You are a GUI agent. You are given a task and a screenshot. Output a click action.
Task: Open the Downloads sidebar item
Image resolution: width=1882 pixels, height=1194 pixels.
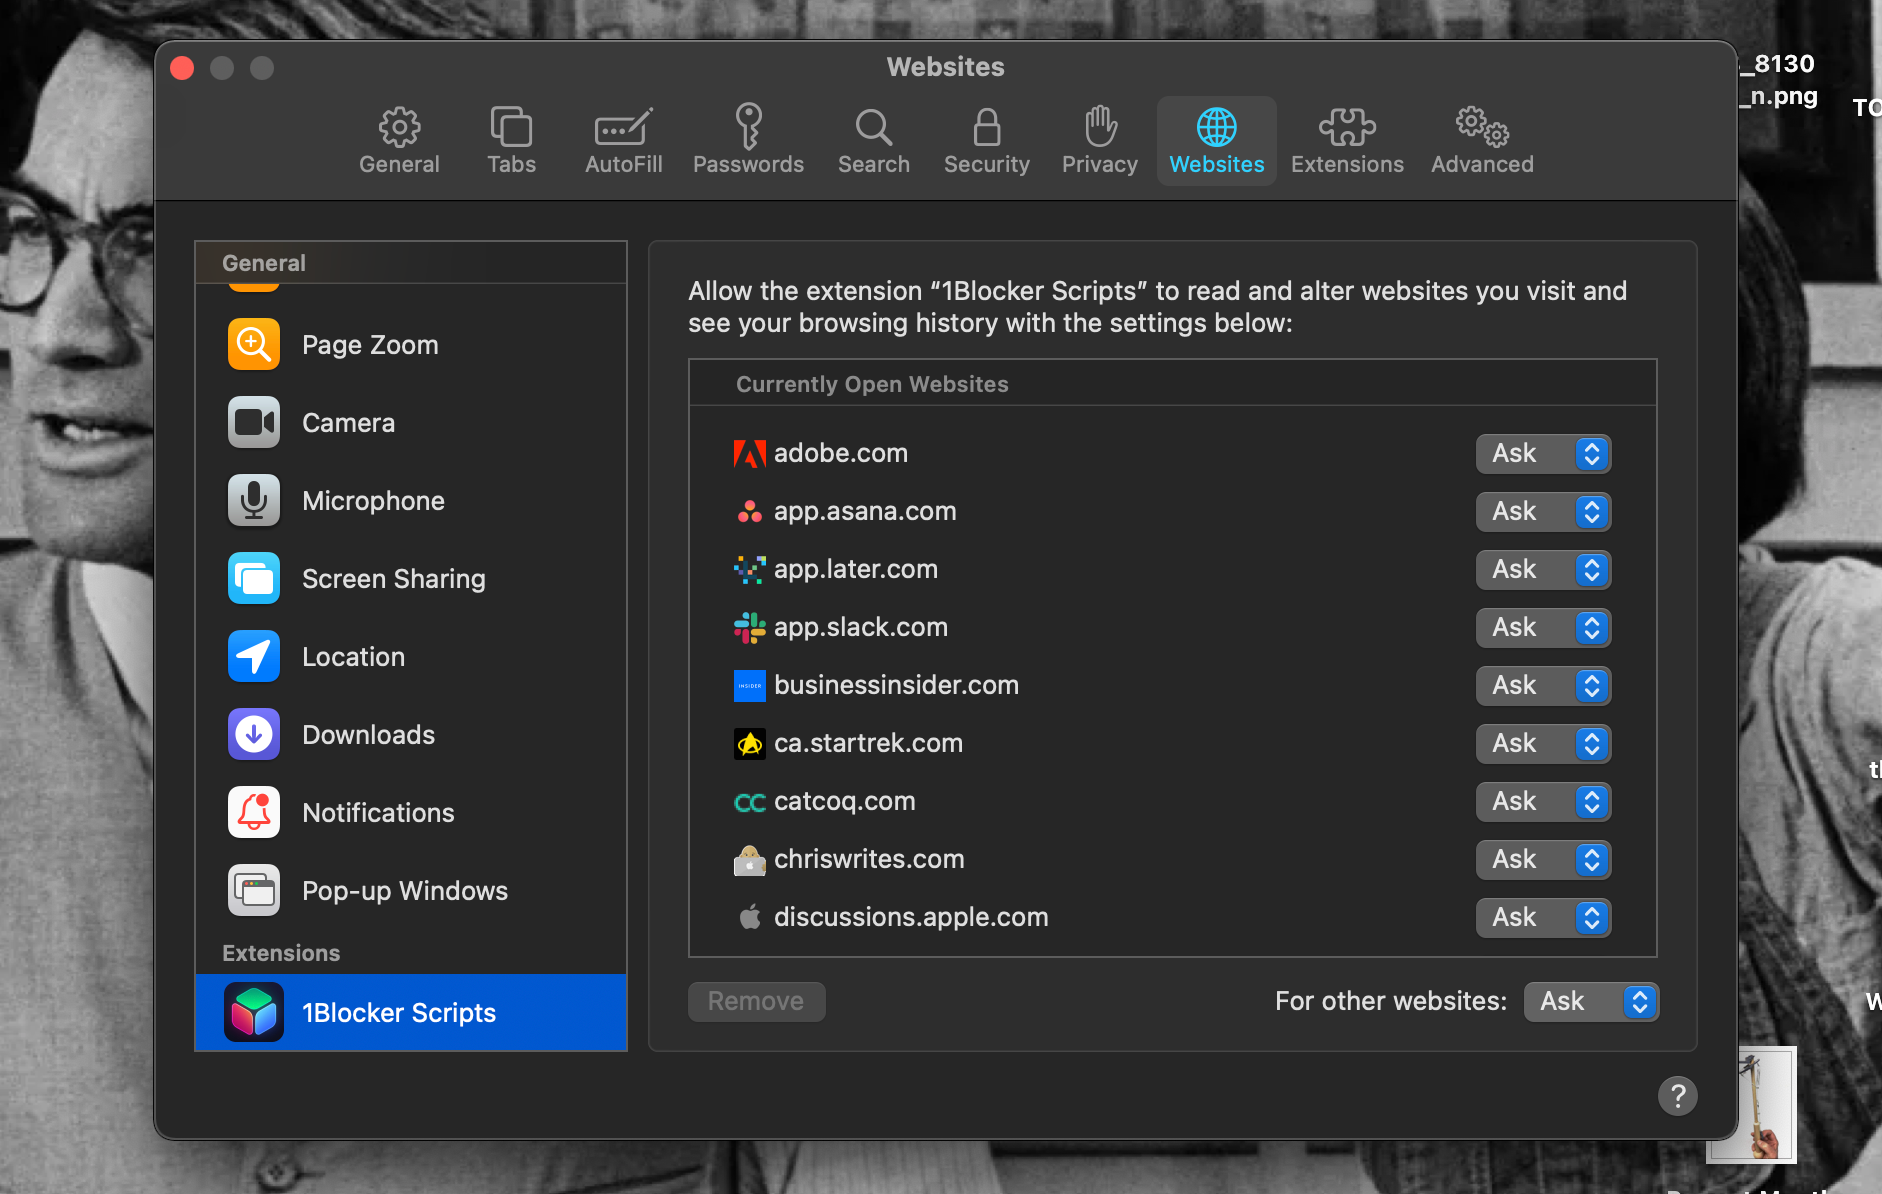point(411,735)
